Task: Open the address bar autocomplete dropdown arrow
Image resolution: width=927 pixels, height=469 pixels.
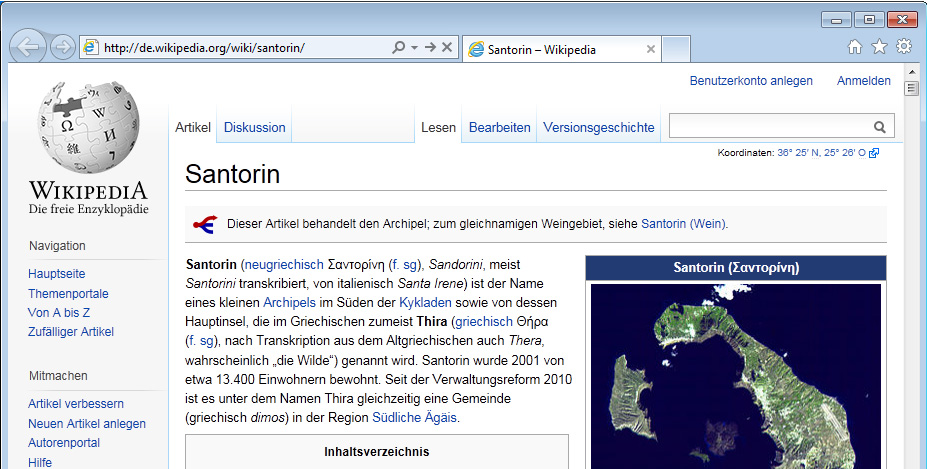Action: [414, 47]
